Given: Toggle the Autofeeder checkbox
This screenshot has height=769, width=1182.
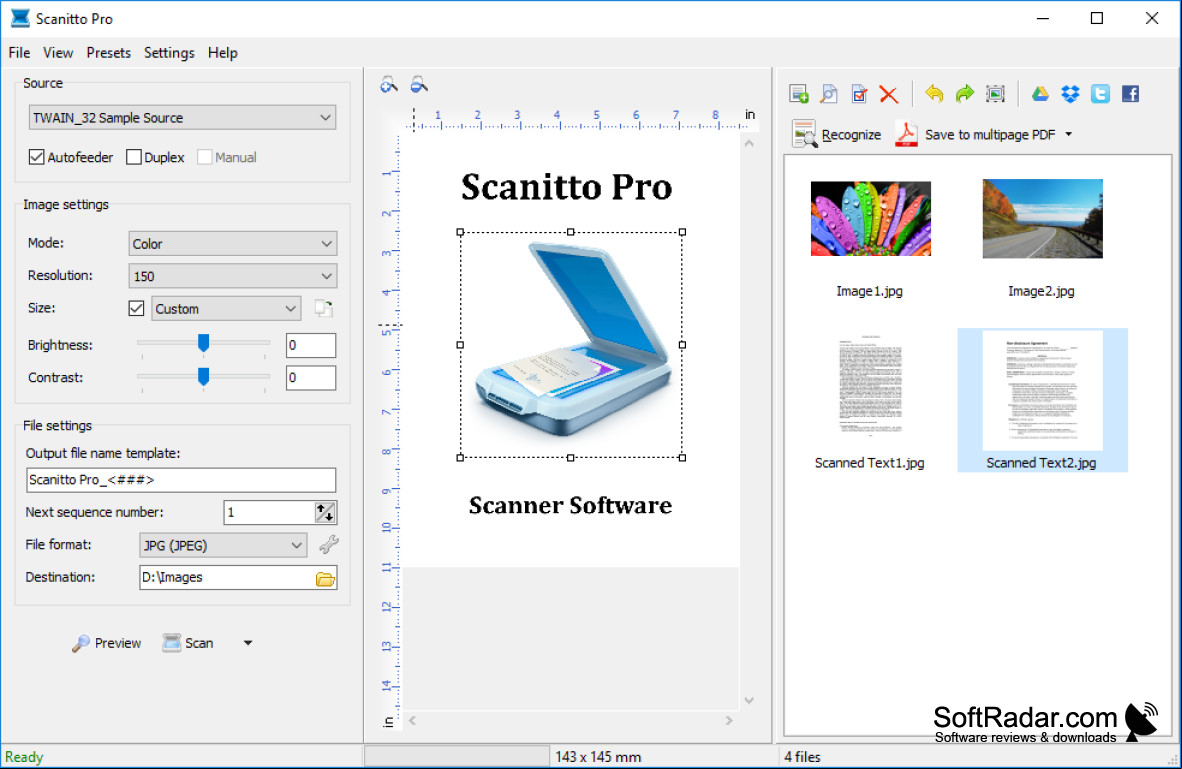Looking at the screenshot, I should coord(36,157).
